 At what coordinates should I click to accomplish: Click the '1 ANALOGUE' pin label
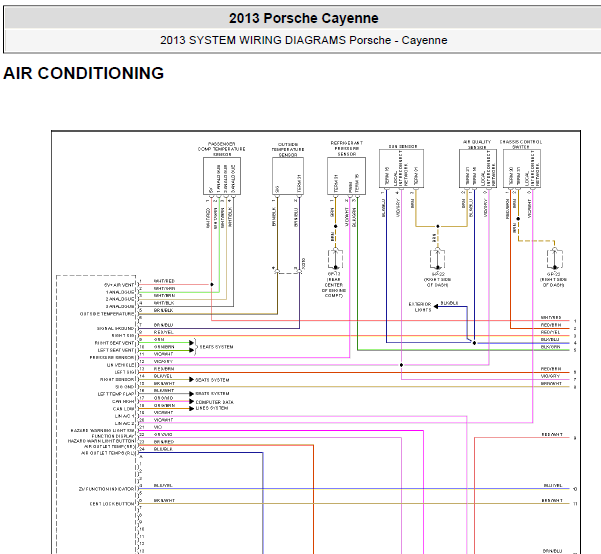(x=120, y=292)
